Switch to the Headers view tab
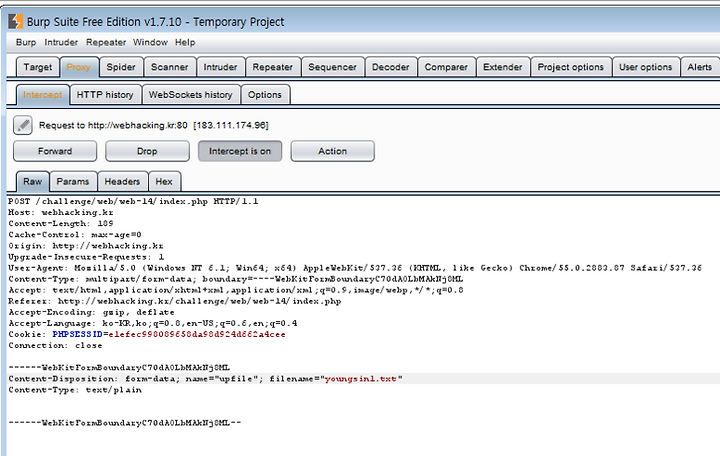This screenshot has width=720, height=456. tap(122, 181)
